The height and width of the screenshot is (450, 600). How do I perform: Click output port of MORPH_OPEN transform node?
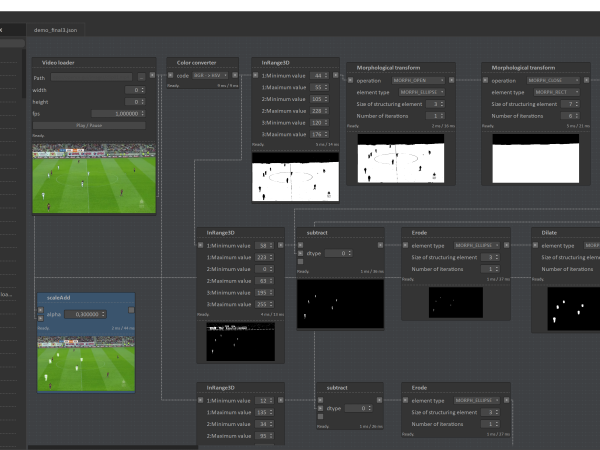(452, 80)
